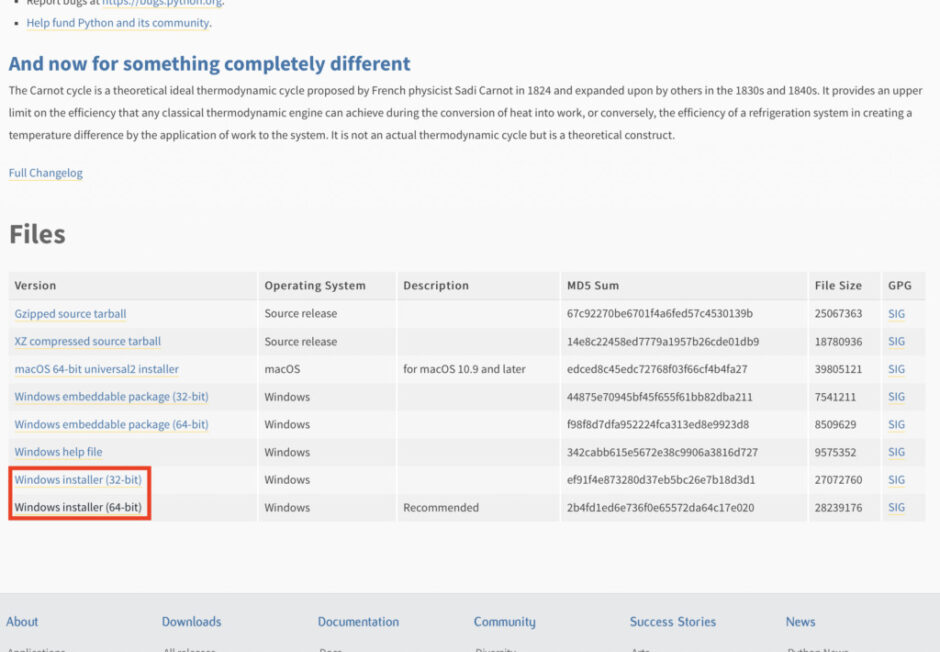The image size is (940, 652).
Task: Download the Windows help file
Action: click(58, 452)
